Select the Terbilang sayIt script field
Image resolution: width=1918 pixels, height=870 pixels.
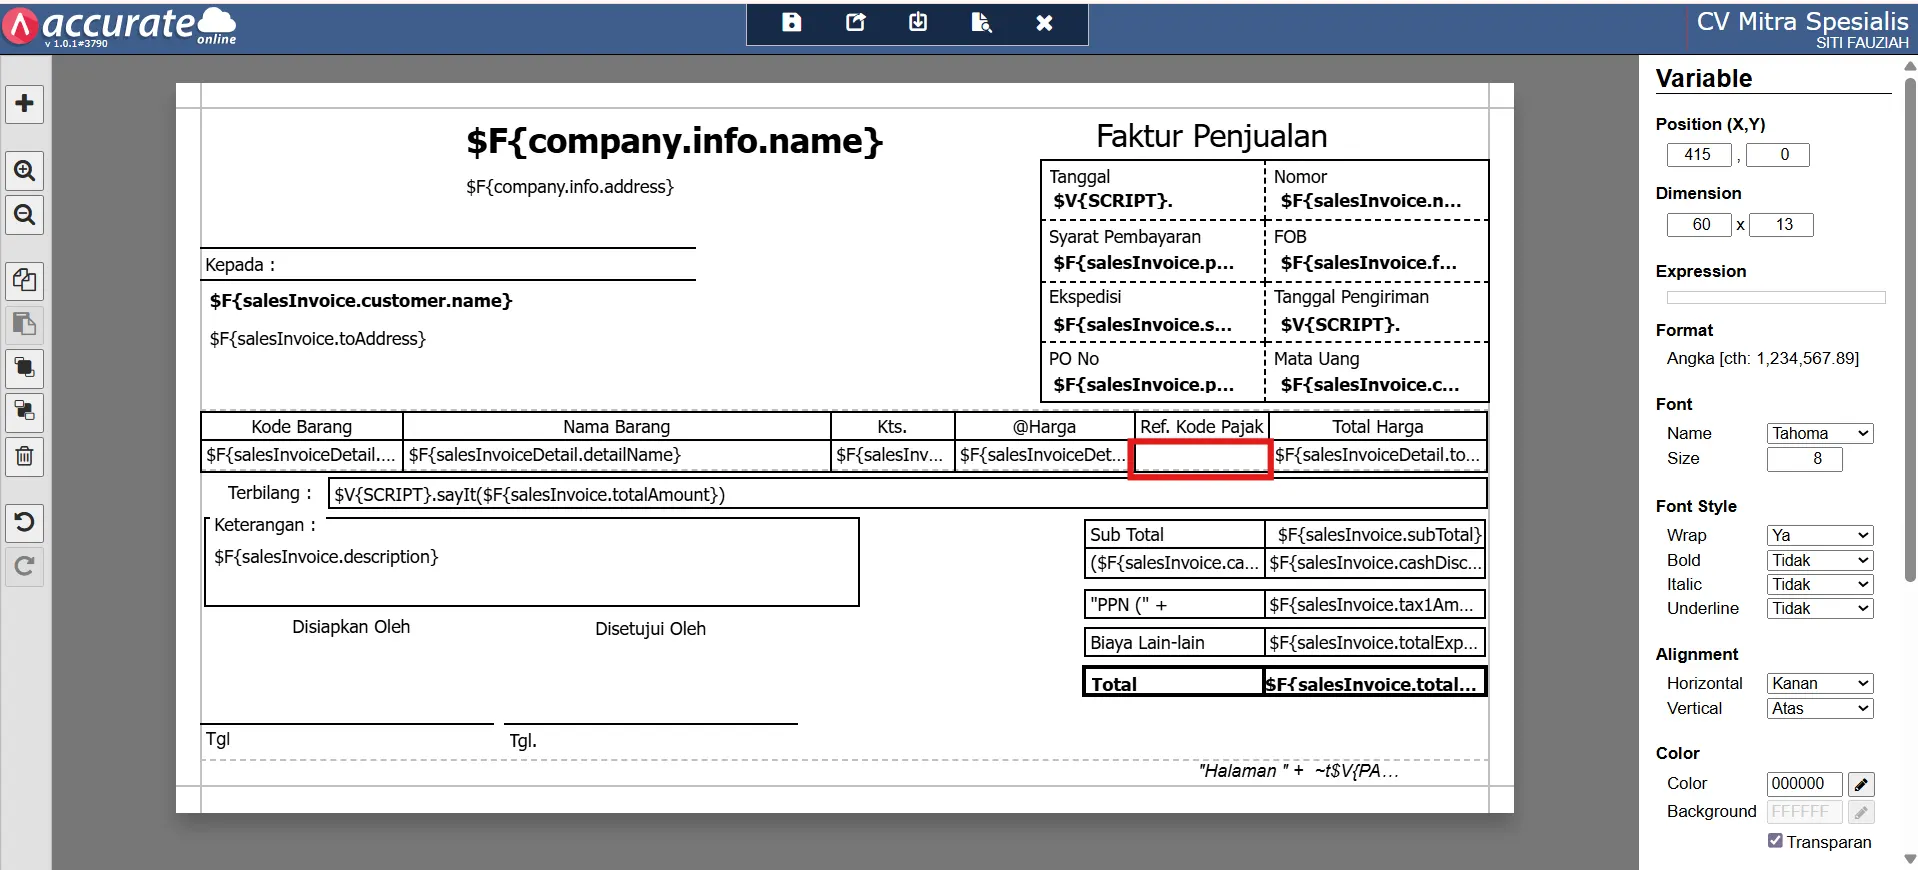point(907,495)
